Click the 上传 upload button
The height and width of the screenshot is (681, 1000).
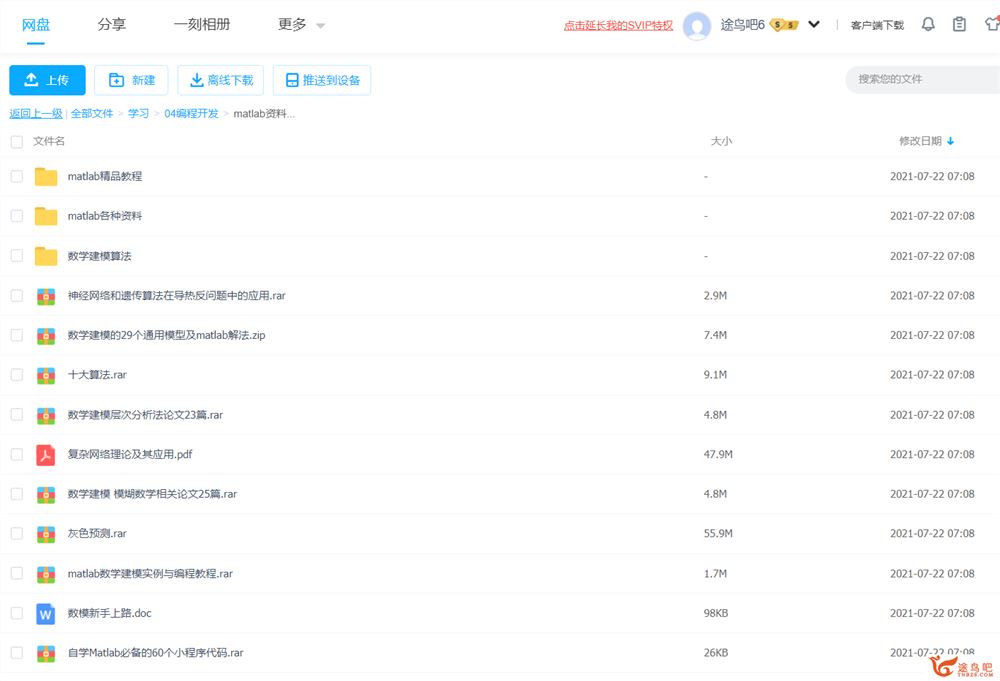47,80
